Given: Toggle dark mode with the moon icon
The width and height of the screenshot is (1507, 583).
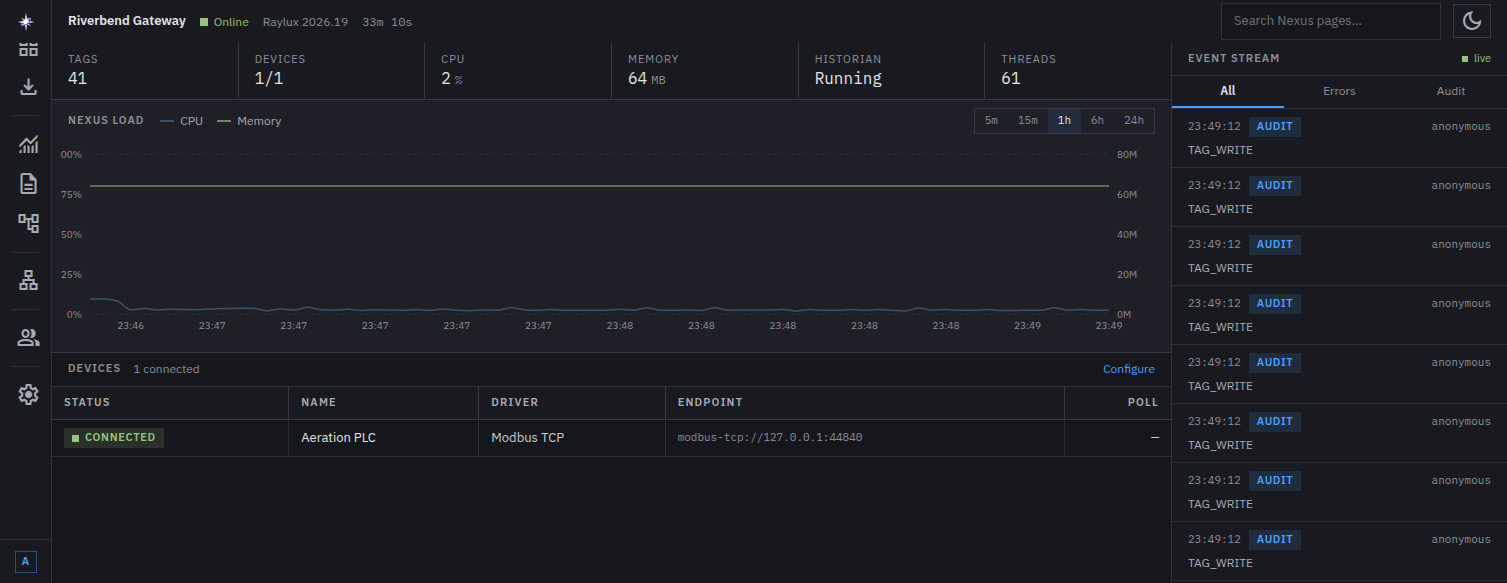Looking at the screenshot, I should (x=1472, y=21).
